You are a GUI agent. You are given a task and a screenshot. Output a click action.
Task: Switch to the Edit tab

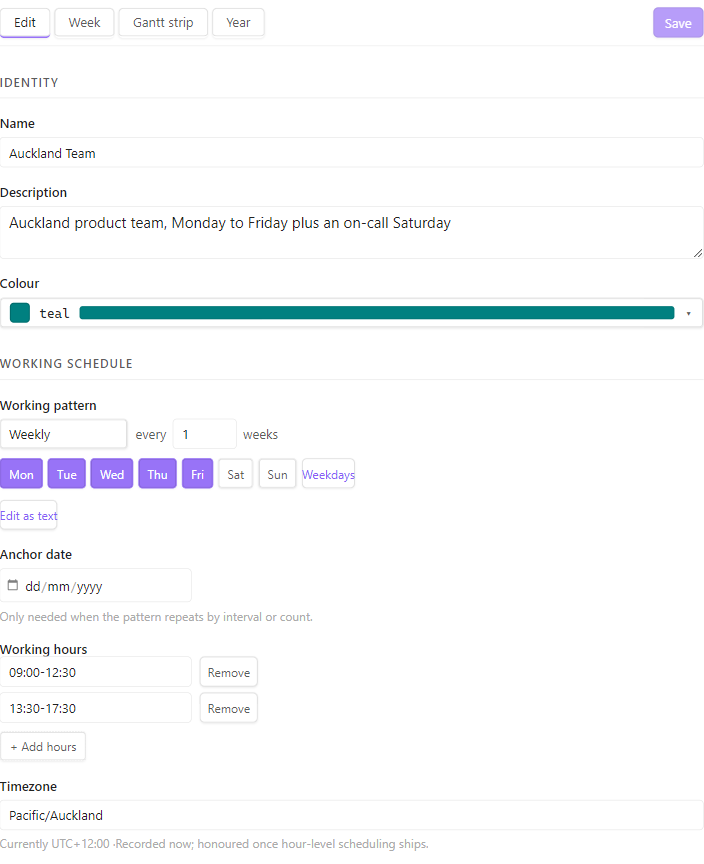pyautogui.click(x=25, y=23)
